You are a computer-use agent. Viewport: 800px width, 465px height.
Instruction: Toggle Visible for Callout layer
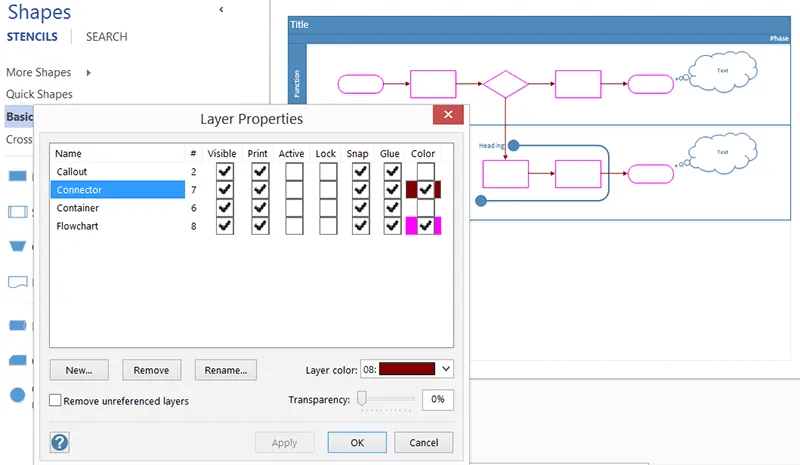[224, 172]
